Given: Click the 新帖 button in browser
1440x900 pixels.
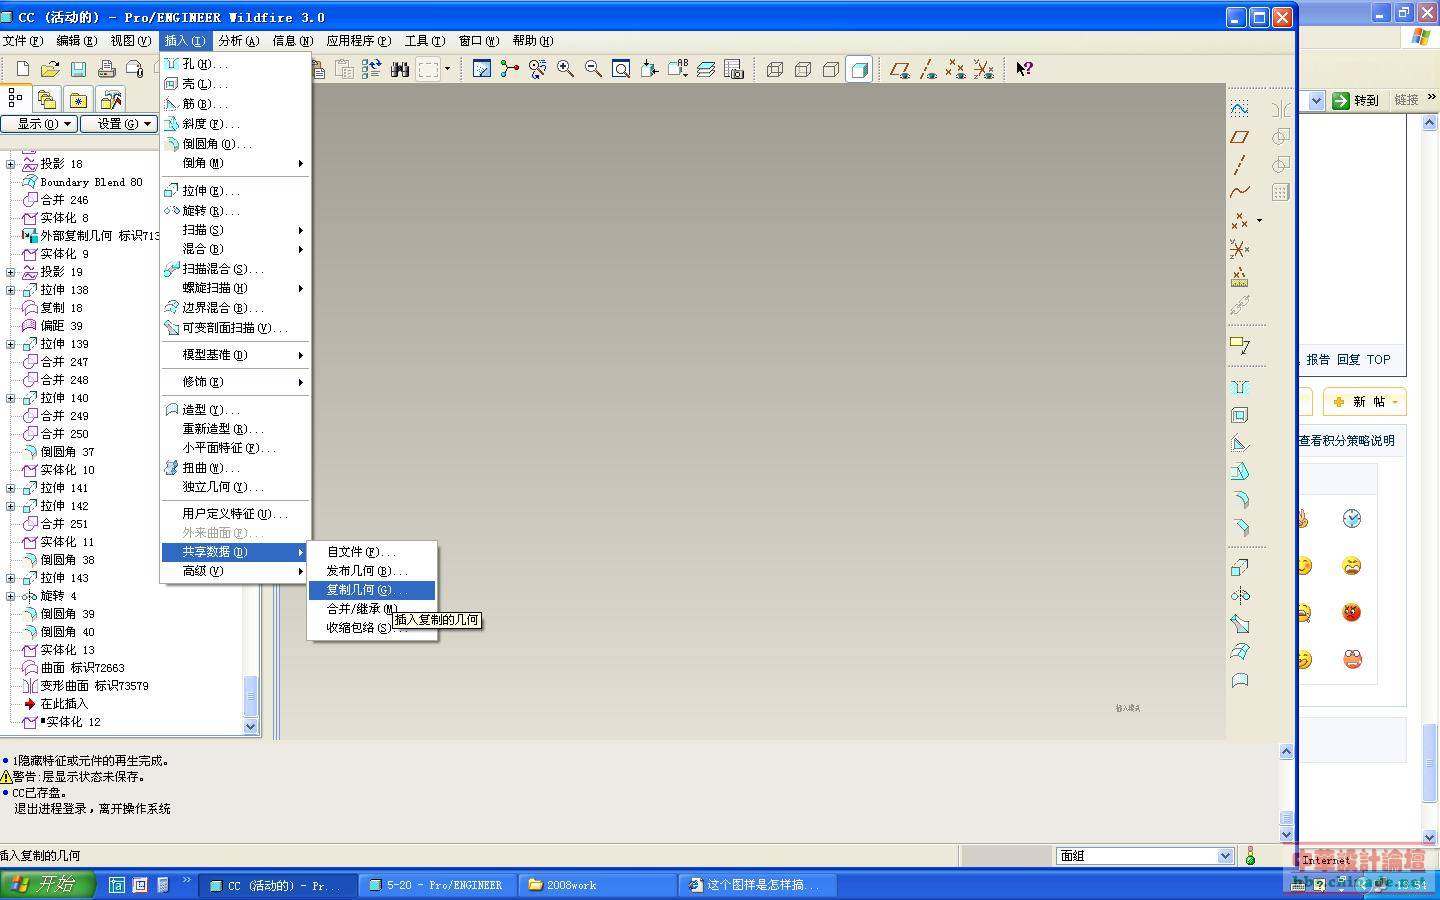Looking at the screenshot, I should point(1364,402).
